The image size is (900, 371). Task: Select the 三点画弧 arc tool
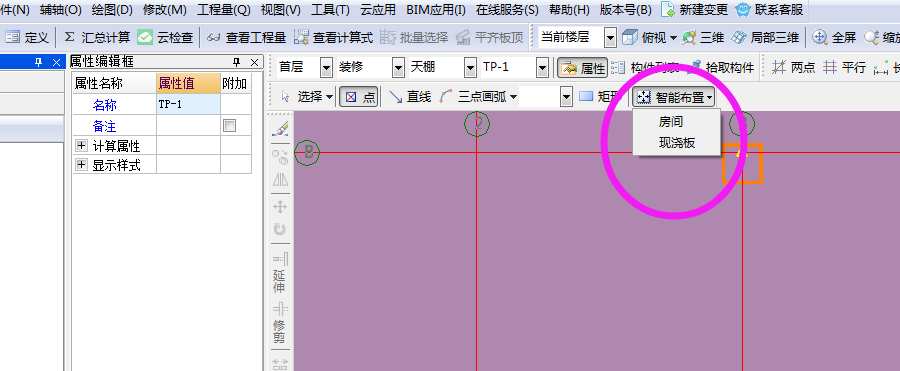tap(473, 97)
